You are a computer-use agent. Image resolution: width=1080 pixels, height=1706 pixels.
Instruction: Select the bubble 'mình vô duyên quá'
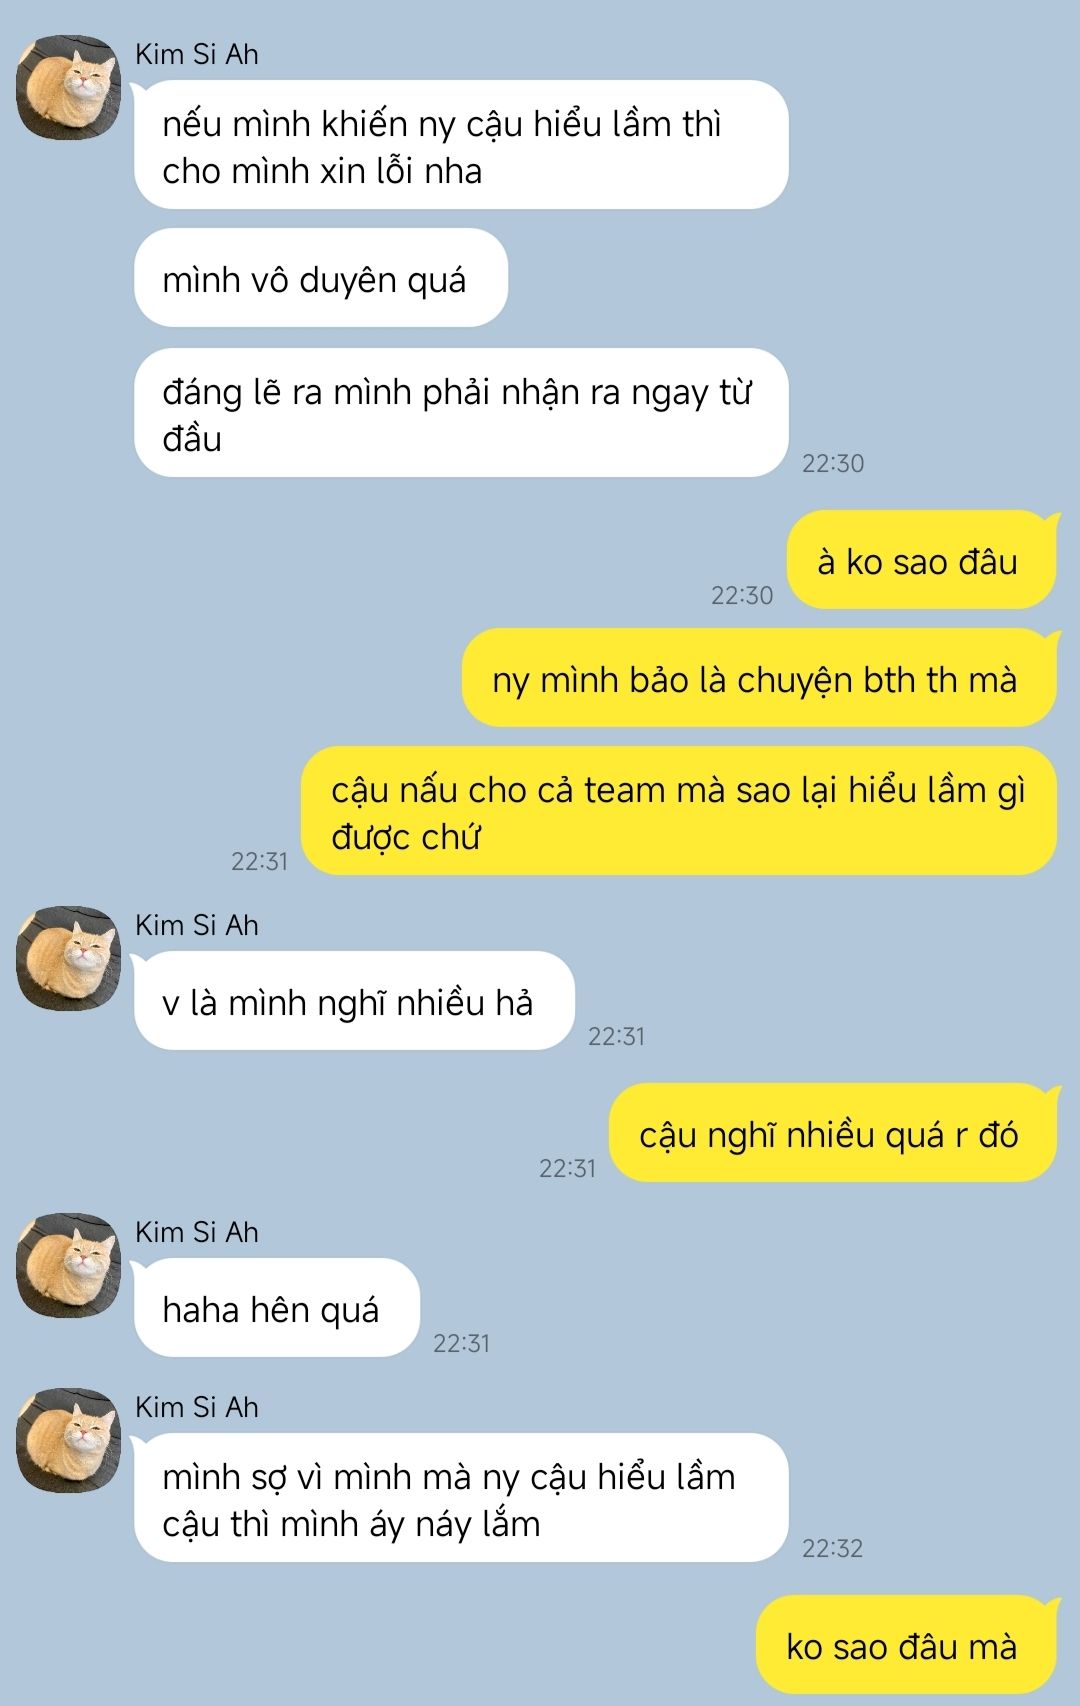pos(321,278)
